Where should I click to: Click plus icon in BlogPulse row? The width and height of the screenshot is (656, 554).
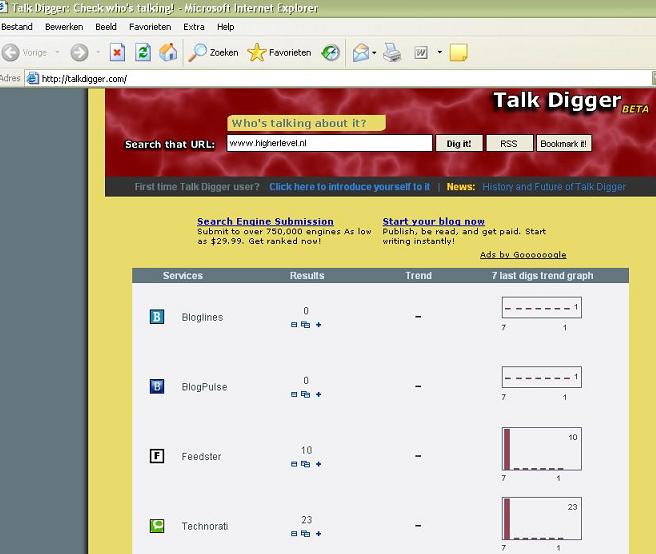coord(318,395)
